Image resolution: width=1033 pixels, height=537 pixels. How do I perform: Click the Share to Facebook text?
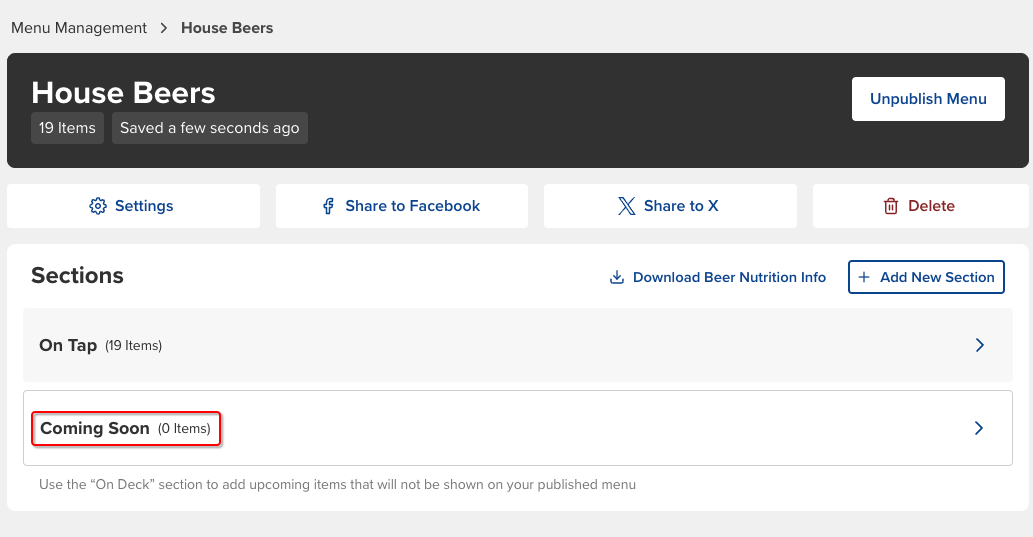tap(412, 206)
